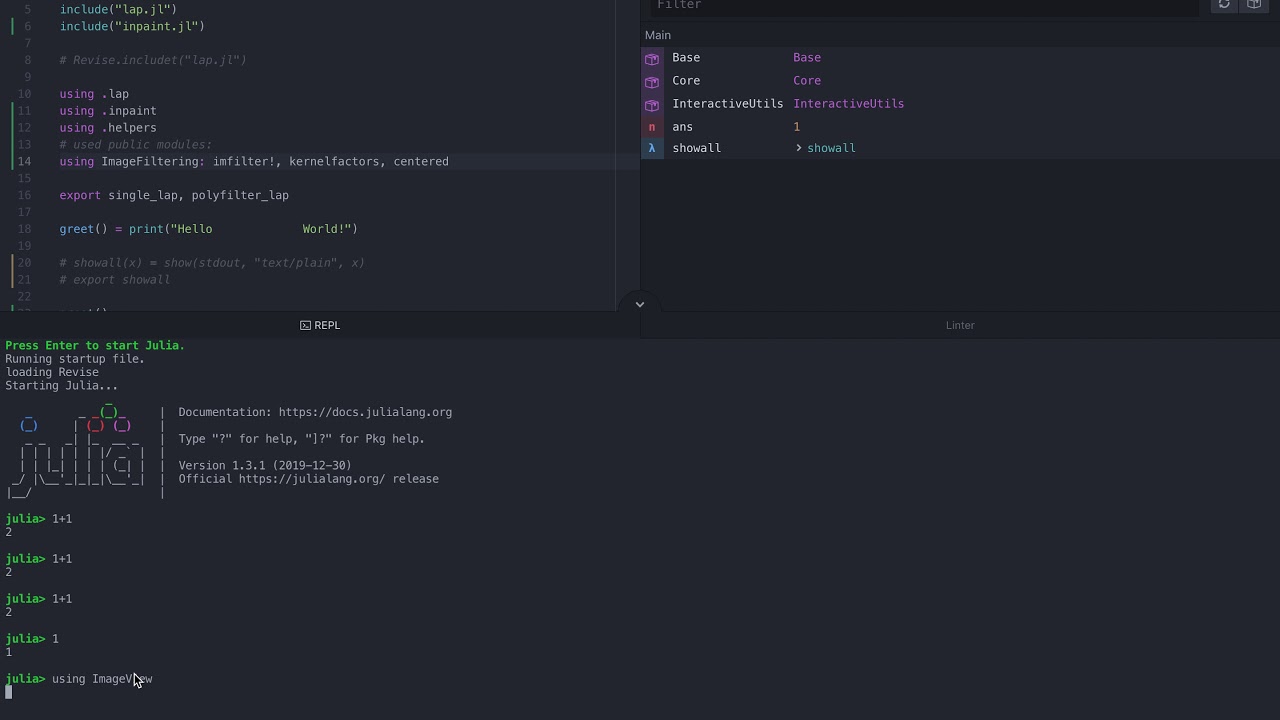
Task: Click the Base module package icon
Action: click(652, 58)
